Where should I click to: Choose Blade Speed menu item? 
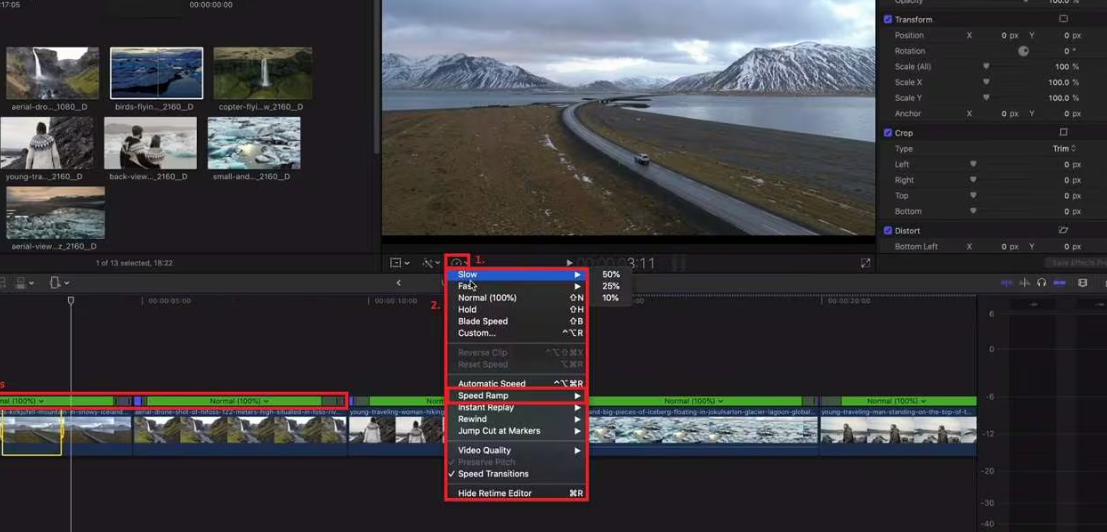(516, 321)
